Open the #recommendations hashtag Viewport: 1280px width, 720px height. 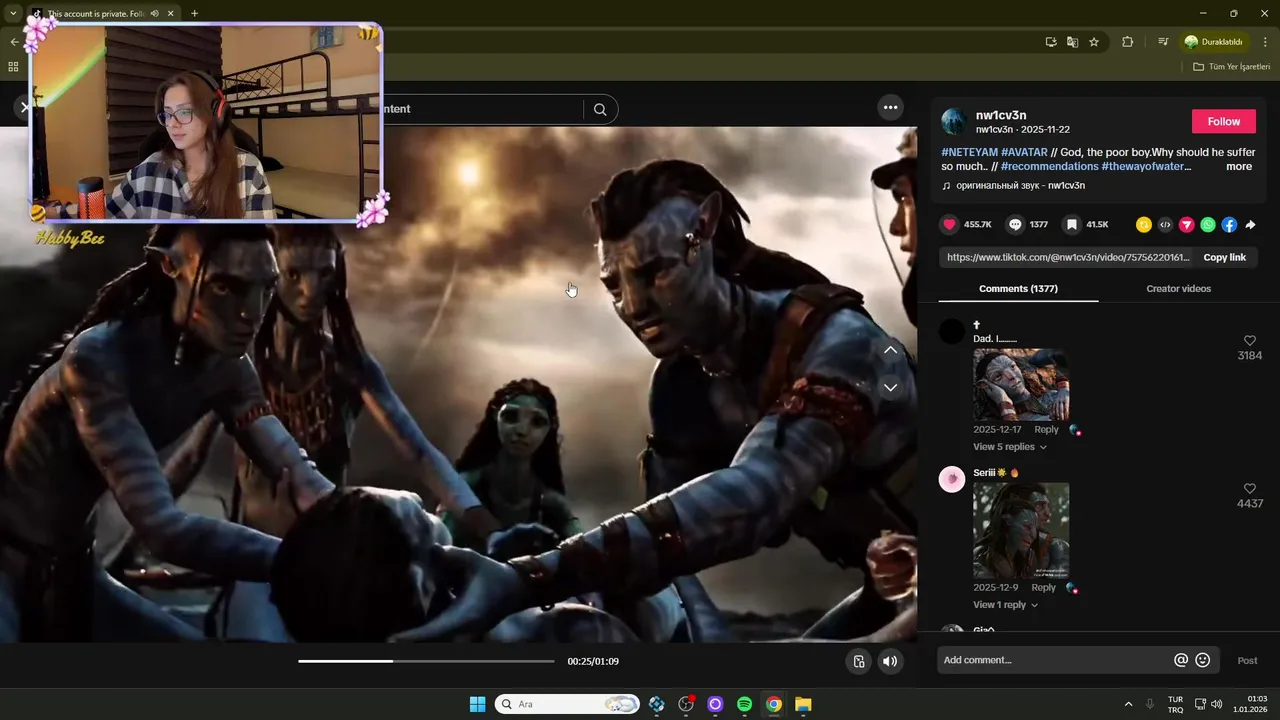(1049, 167)
